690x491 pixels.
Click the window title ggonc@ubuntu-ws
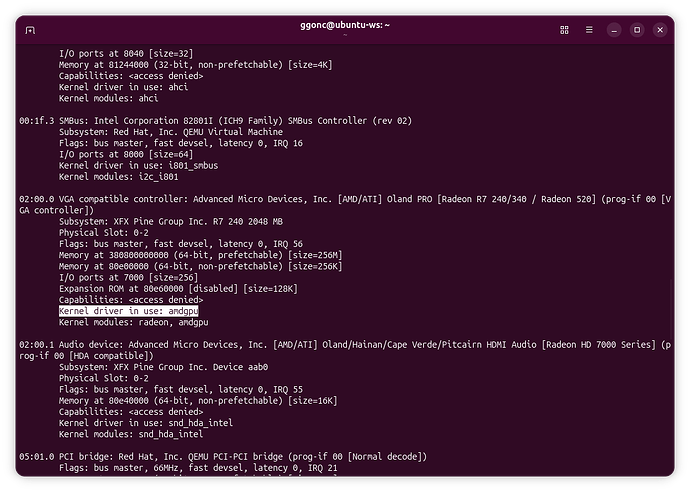click(345, 25)
